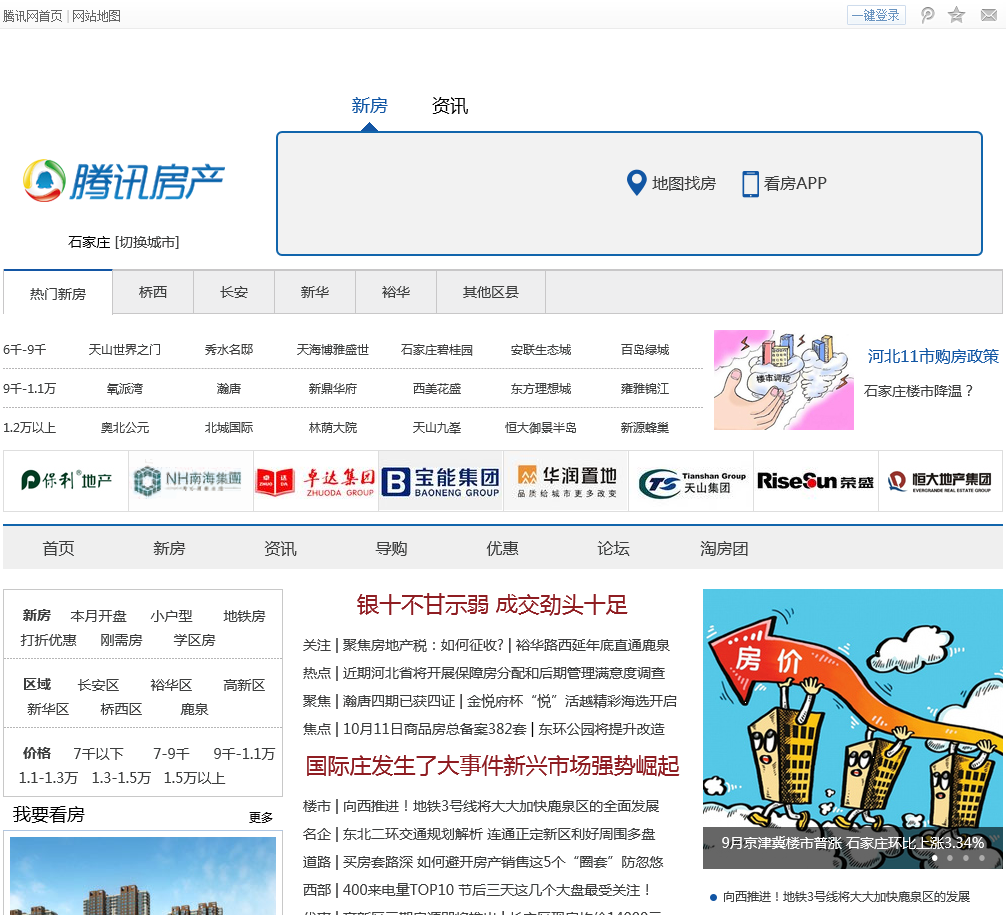
Task: Select first carousel dot on banner
Action: coord(935,858)
